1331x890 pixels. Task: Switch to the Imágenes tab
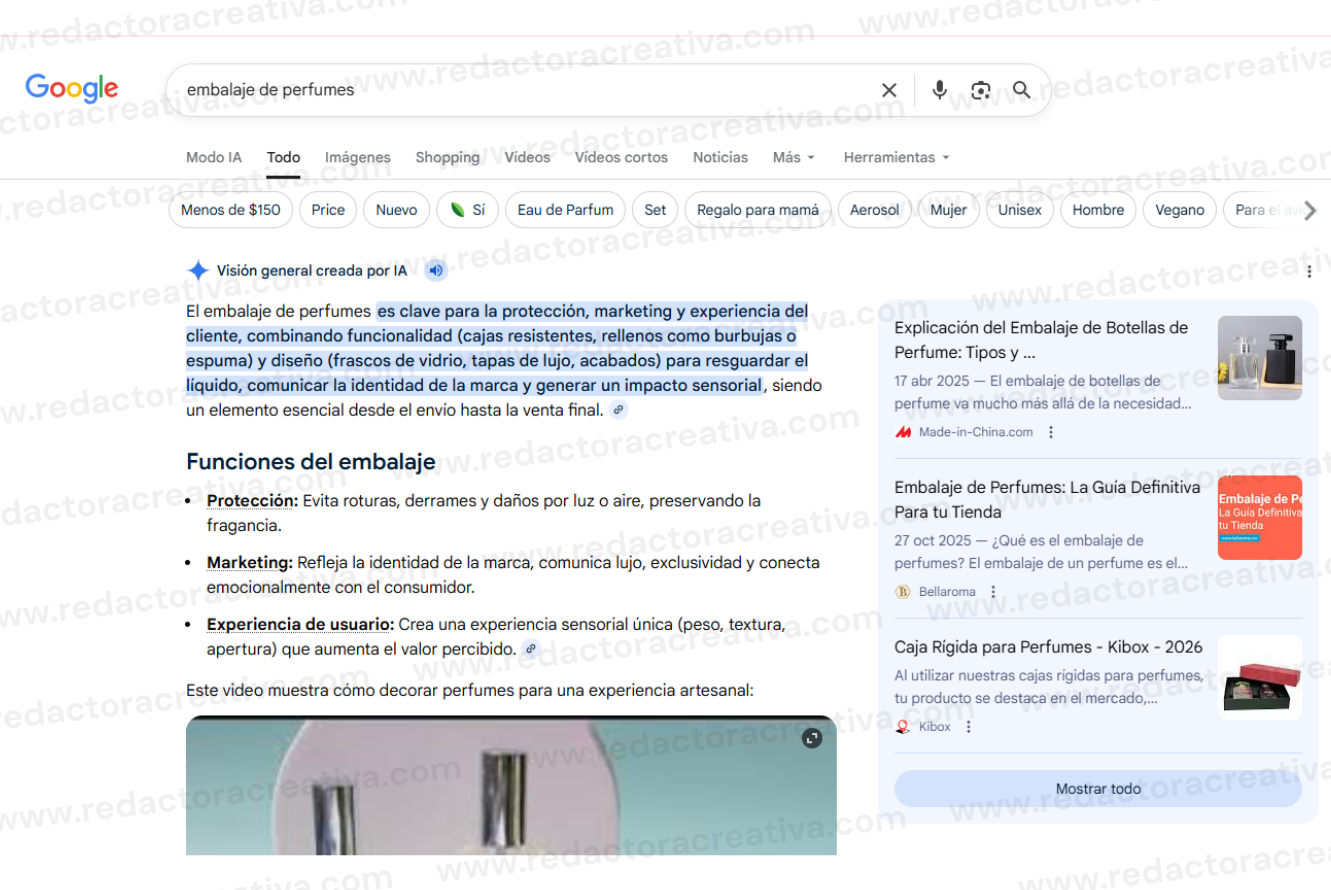tap(358, 157)
